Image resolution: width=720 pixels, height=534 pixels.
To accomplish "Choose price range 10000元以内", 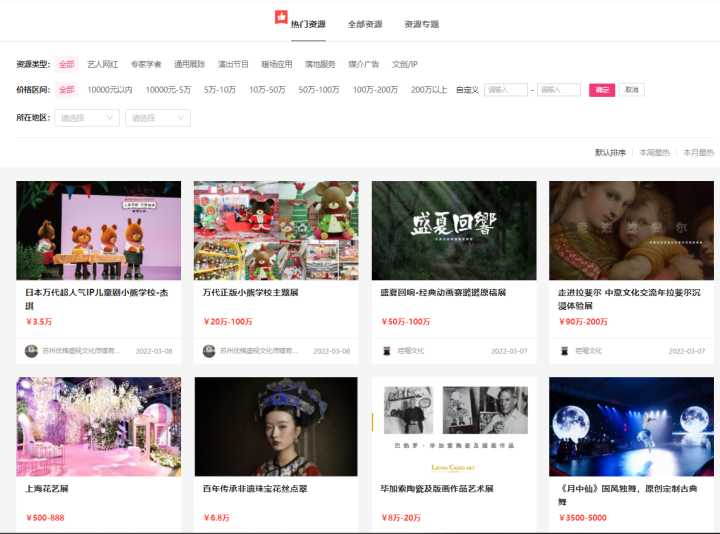I will point(110,90).
